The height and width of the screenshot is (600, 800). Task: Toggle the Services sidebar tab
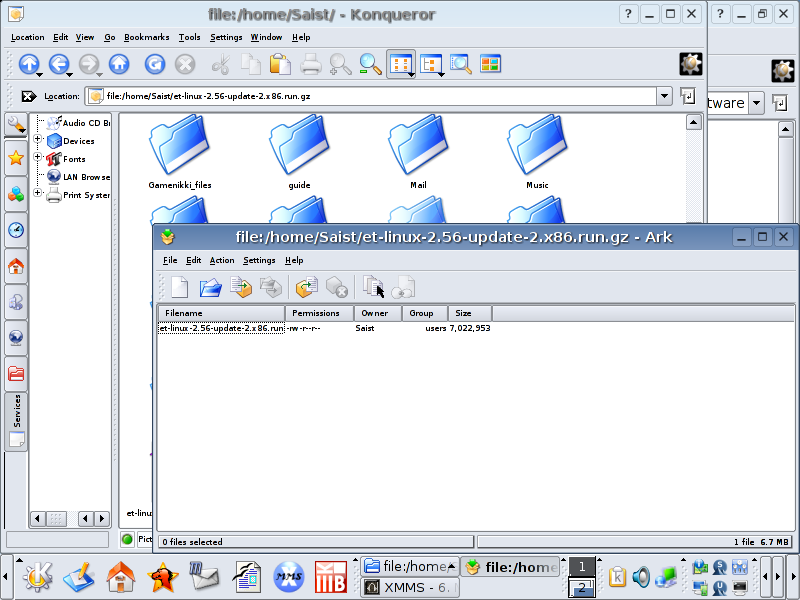click(16, 410)
